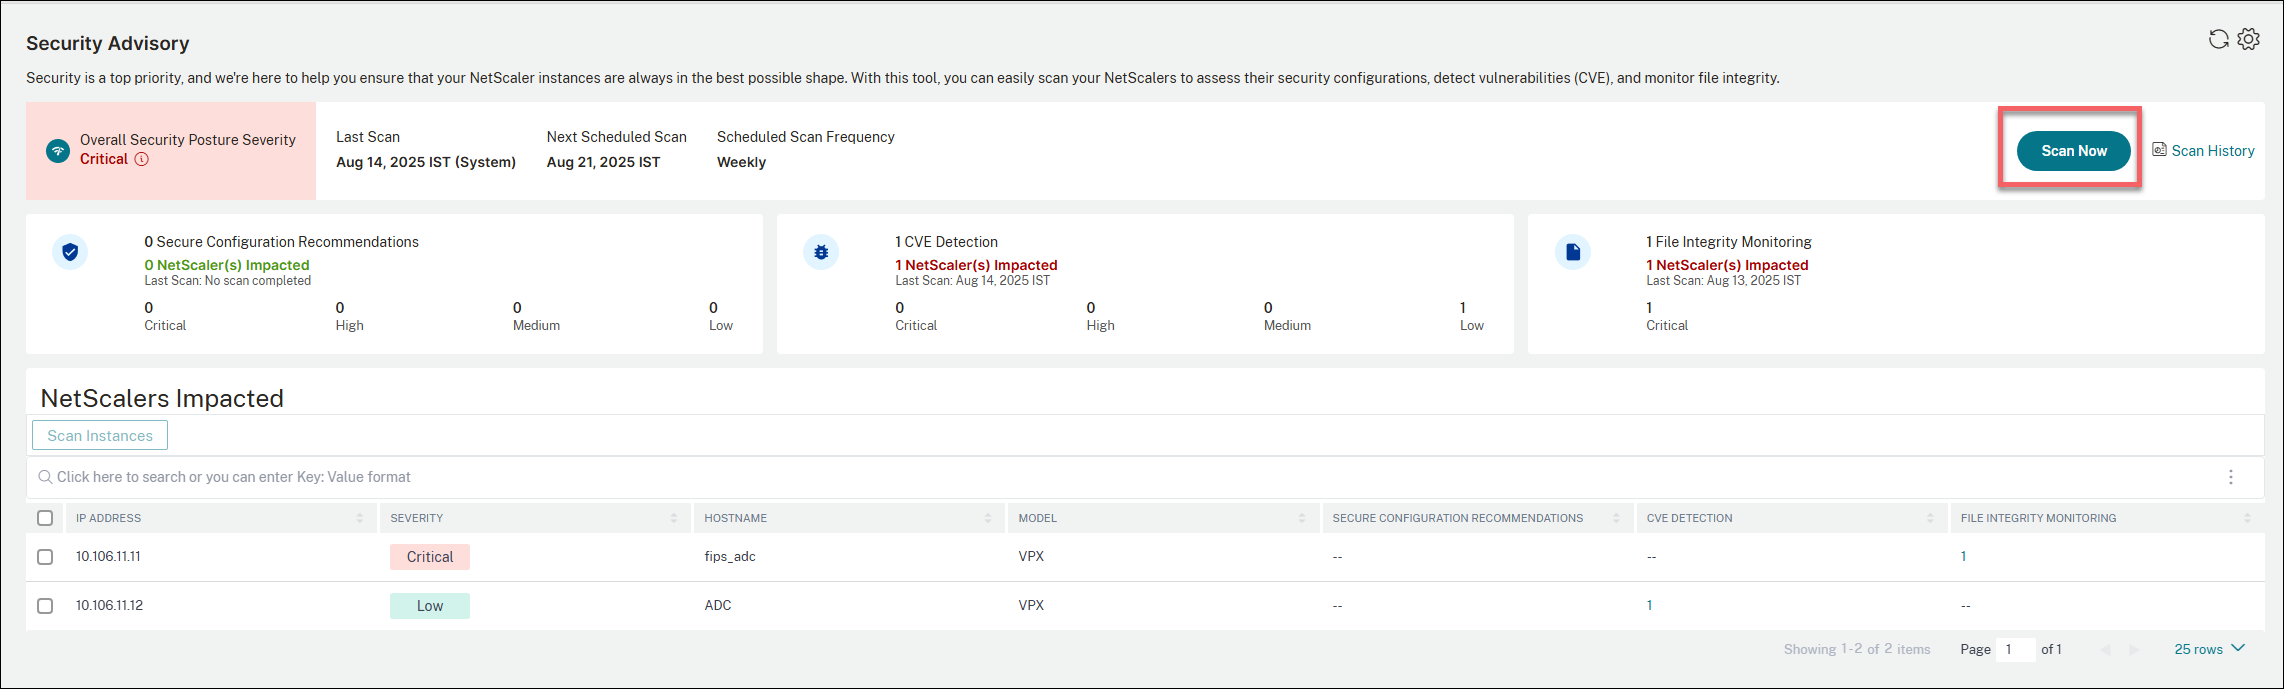
Task: Click the hostname ADC
Action: pyautogui.click(x=718, y=605)
